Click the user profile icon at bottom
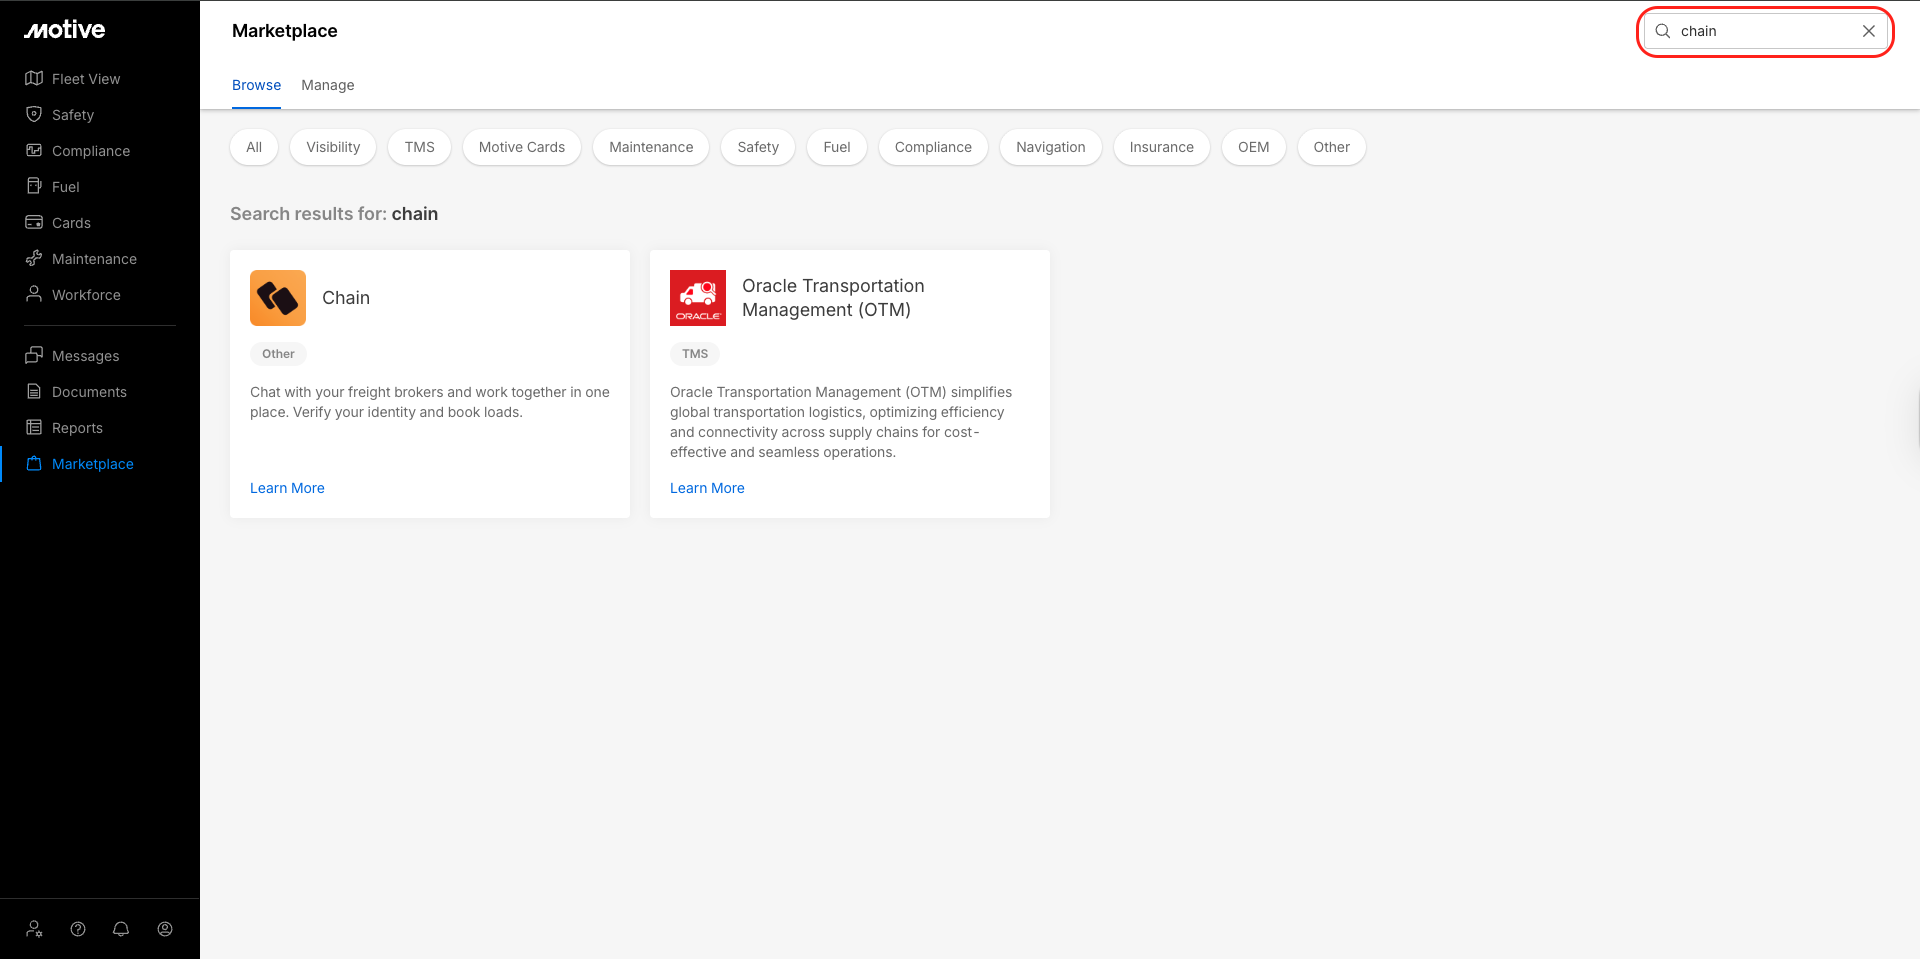This screenshot has height=959, width=1920. coord(165,929)
